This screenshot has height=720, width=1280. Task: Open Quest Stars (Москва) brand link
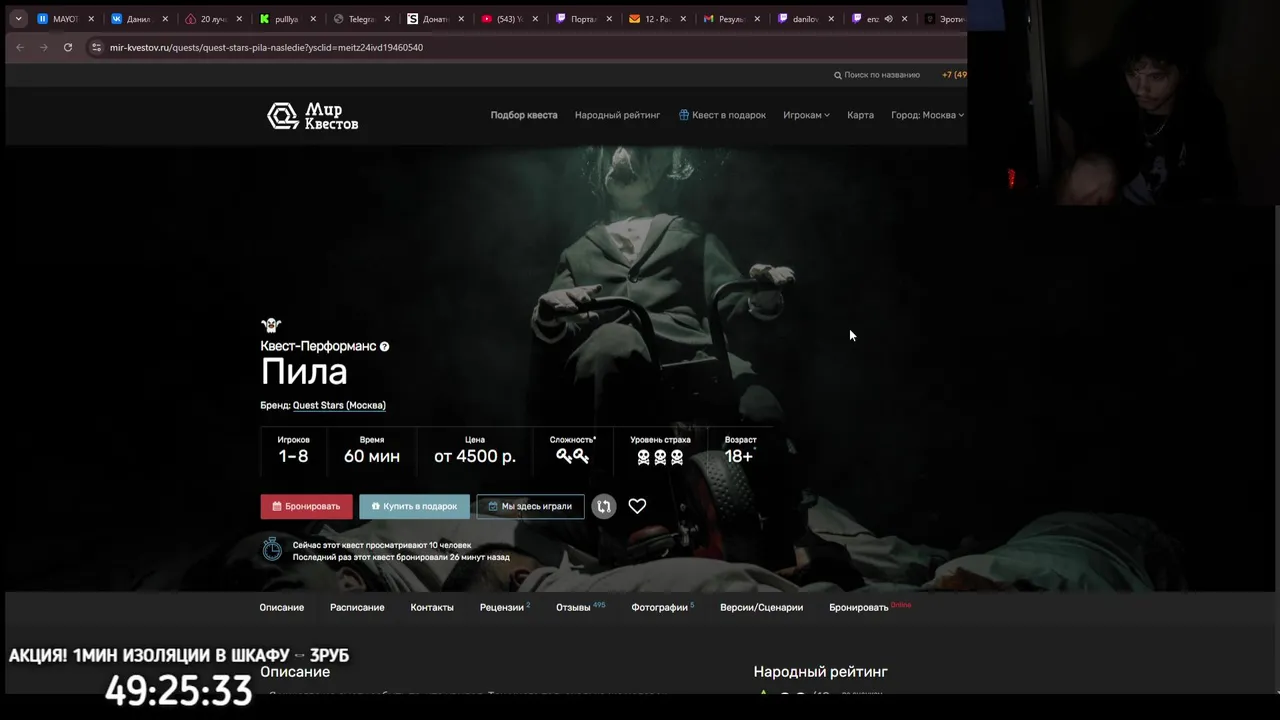click(x=339, y=405)
